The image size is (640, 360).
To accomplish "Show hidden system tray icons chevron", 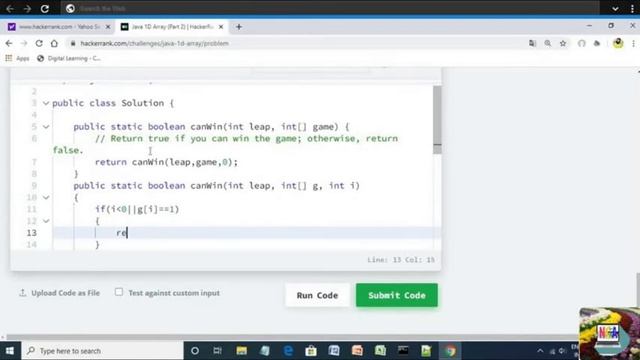I will [x=540, y=351].
